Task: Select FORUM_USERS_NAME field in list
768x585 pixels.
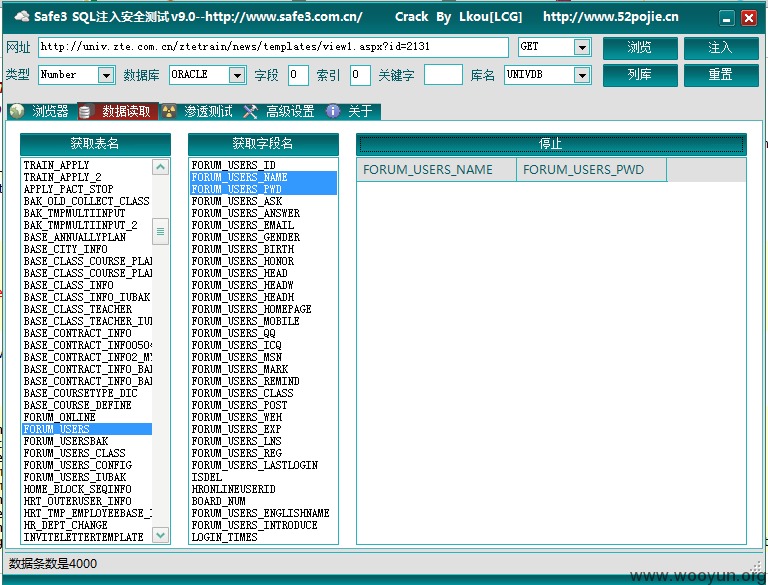Action: (x=263, y=177)
